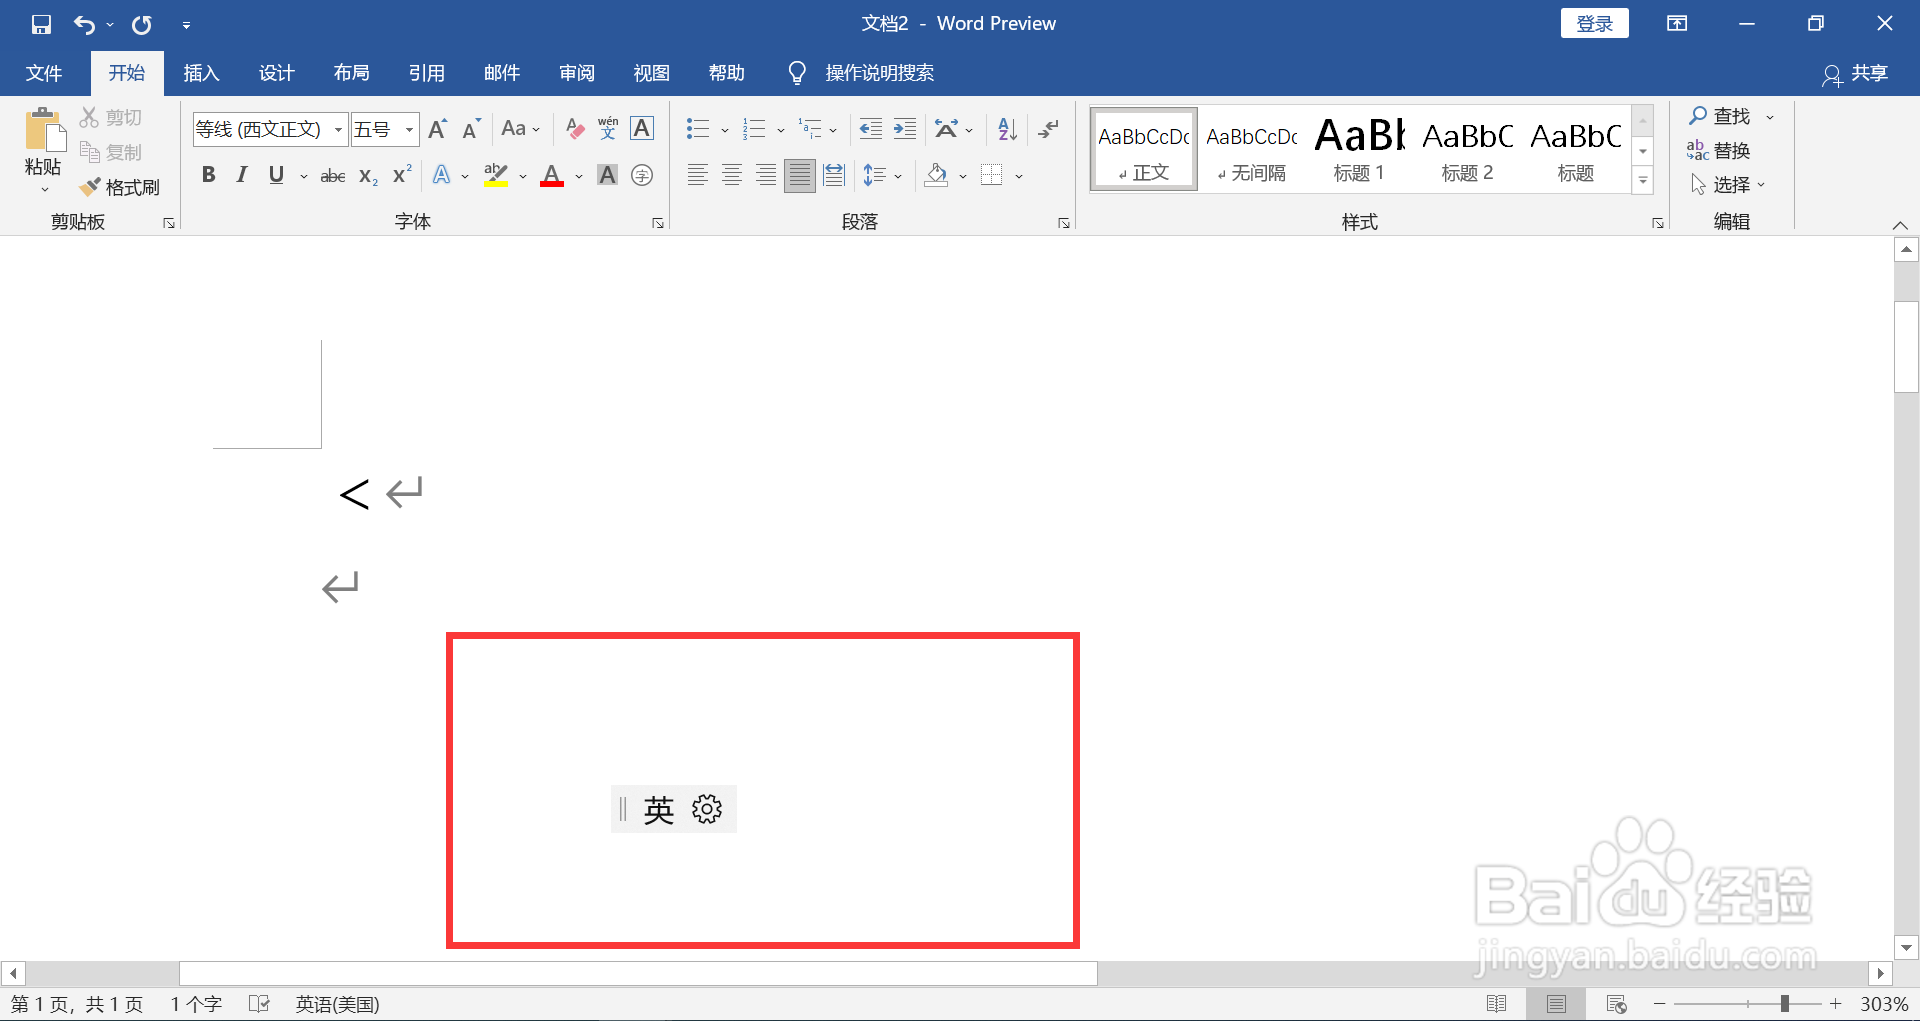Click the spelling check status icon
Screen dimensions: 1920x1021
(x=259, y=1004)
